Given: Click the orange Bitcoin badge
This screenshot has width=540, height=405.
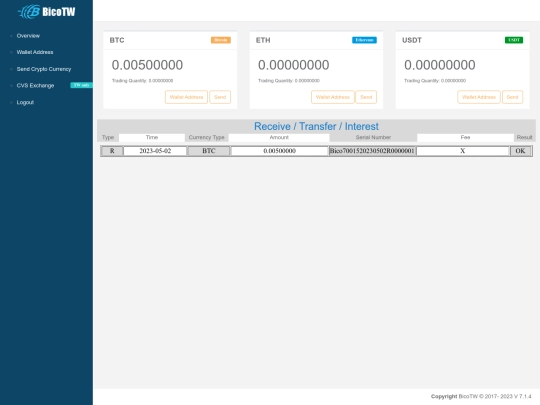Looking at the screenshot, I should (x=221, y=40).
